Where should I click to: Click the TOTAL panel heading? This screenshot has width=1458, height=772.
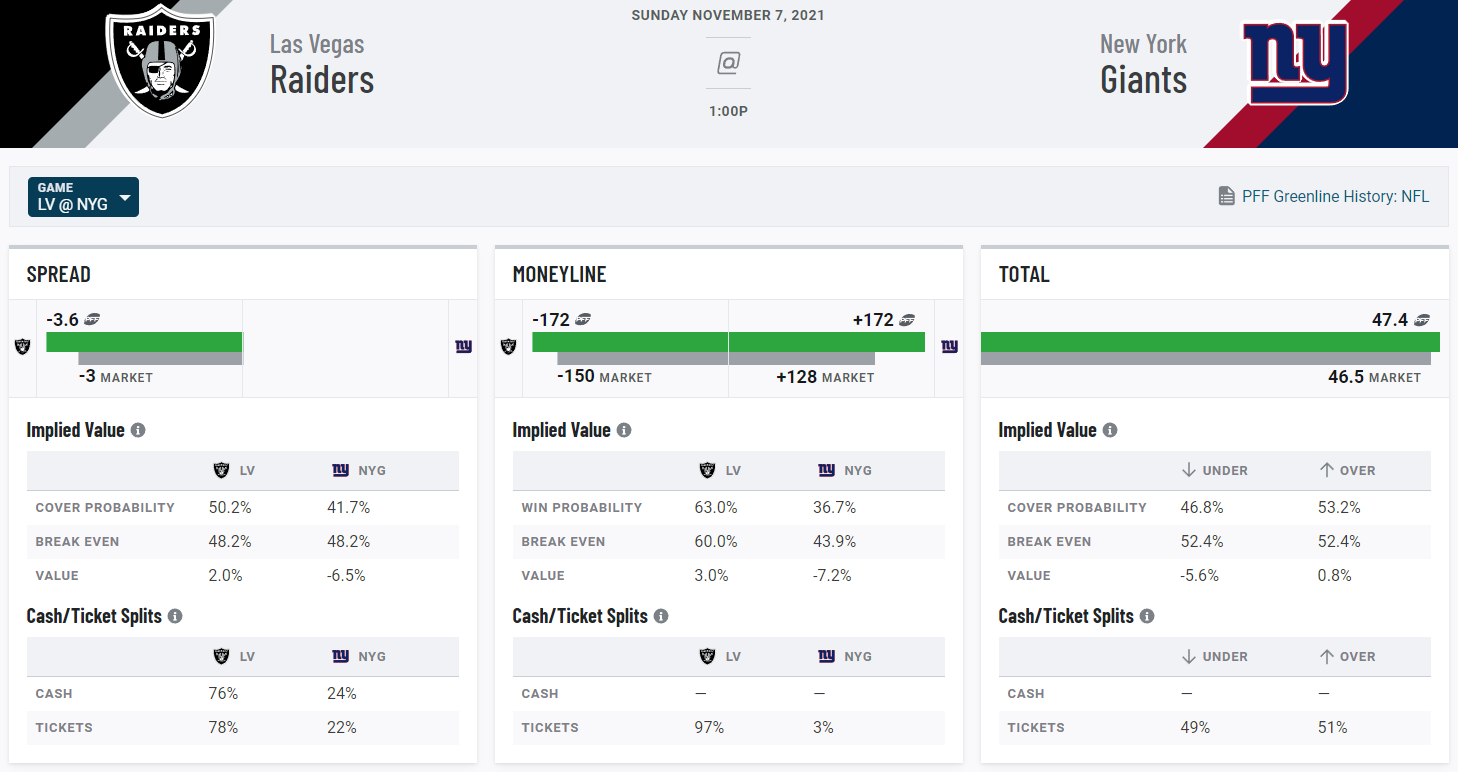pos(1024,274)
